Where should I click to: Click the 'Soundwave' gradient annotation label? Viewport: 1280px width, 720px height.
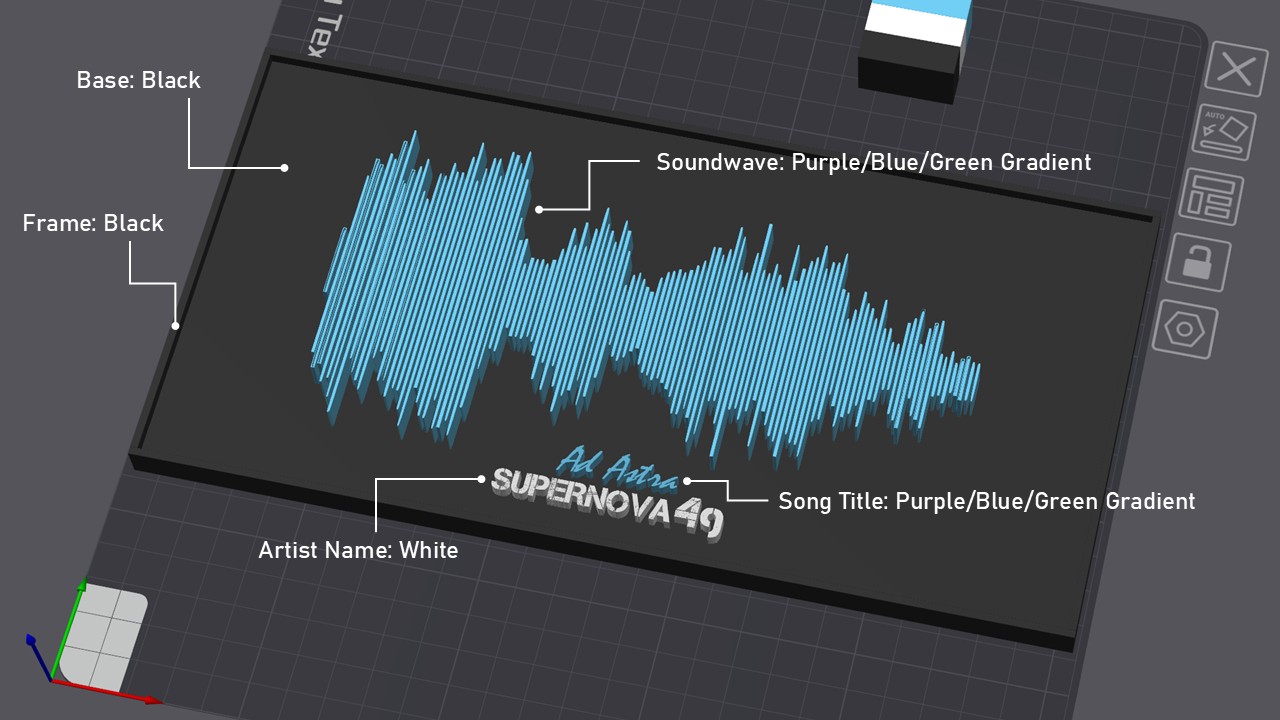click(x=873, y=162)
